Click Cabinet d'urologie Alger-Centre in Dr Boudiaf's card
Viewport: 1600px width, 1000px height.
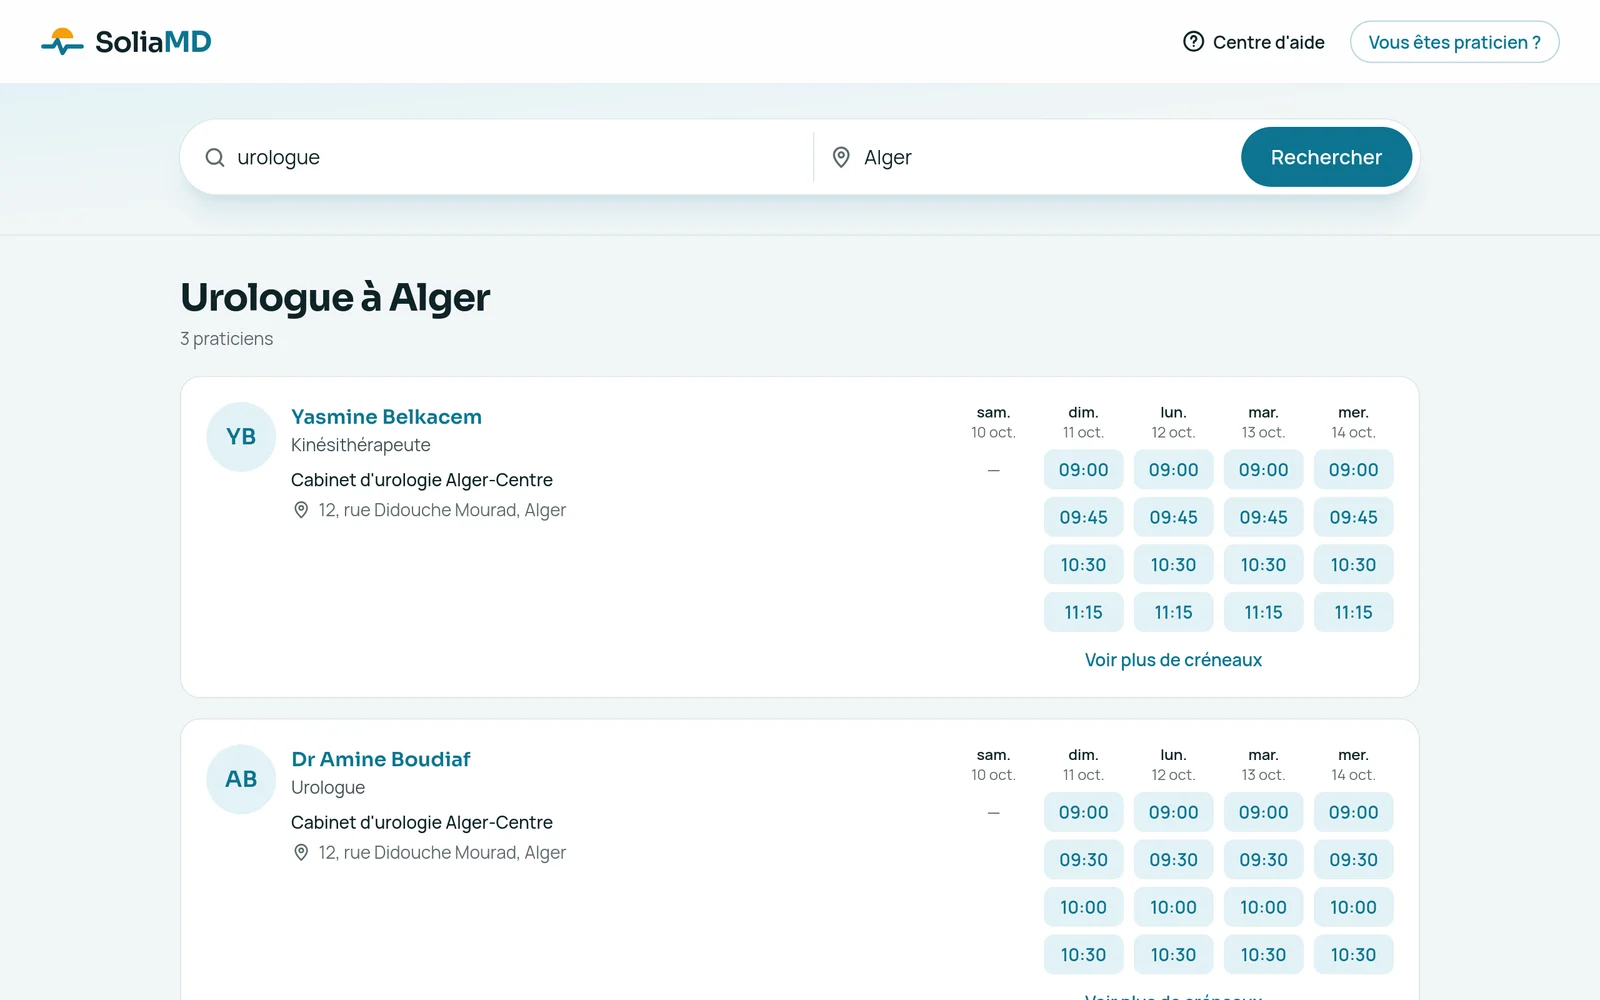click(x=421, y=822)
